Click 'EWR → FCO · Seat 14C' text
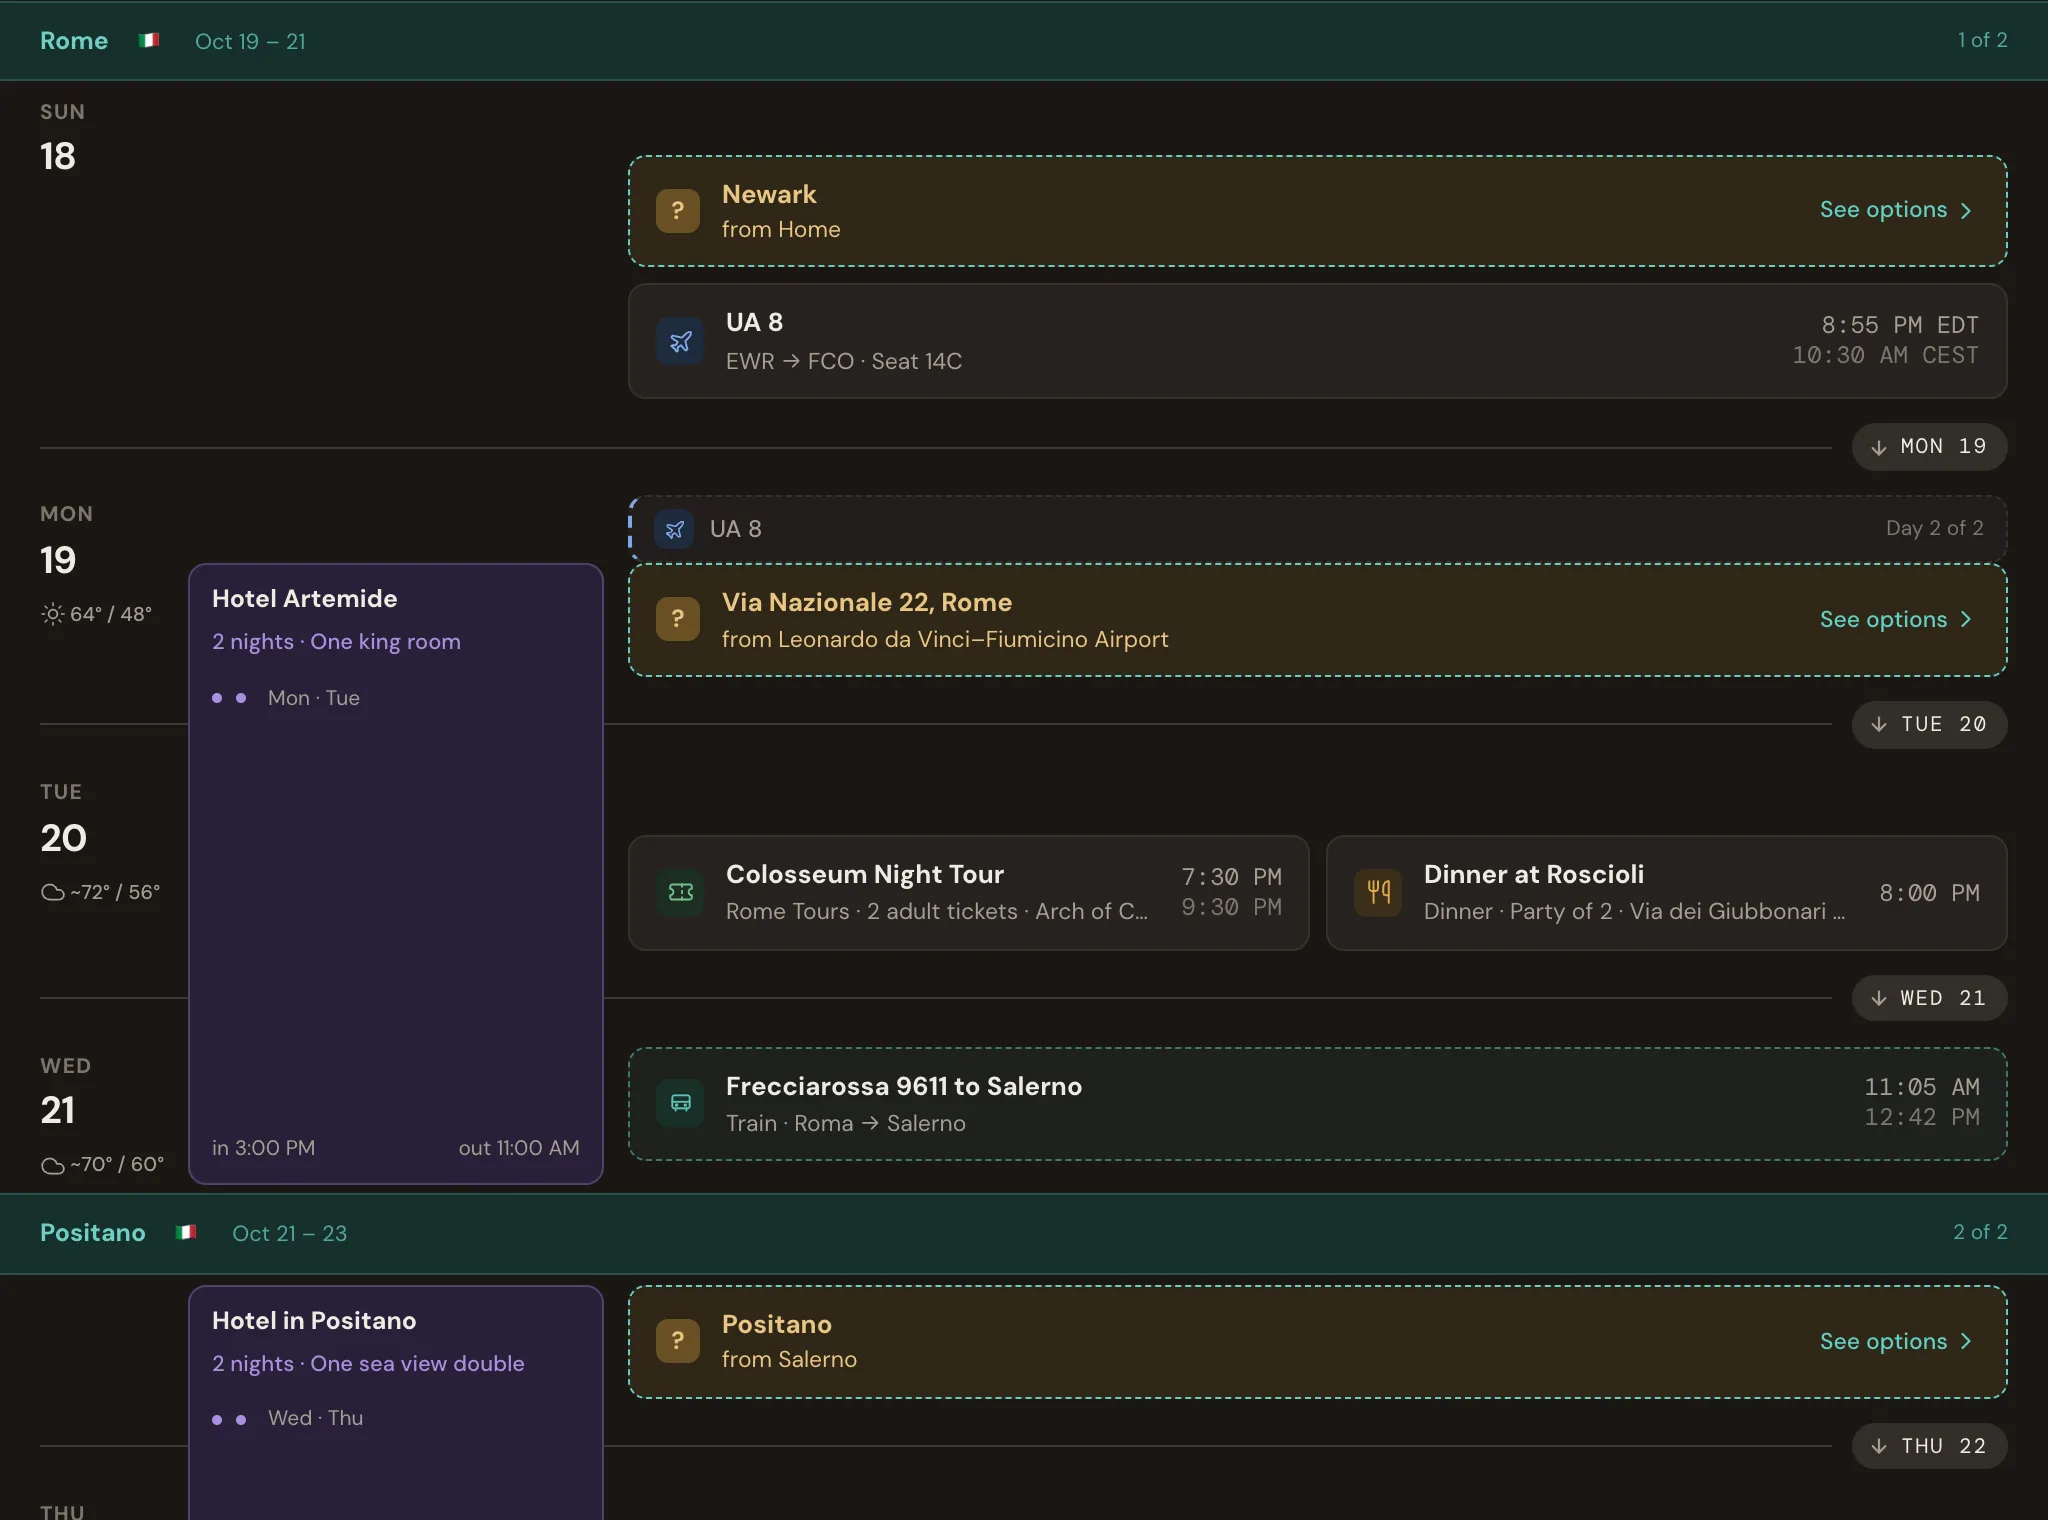 tap(844, 362)
